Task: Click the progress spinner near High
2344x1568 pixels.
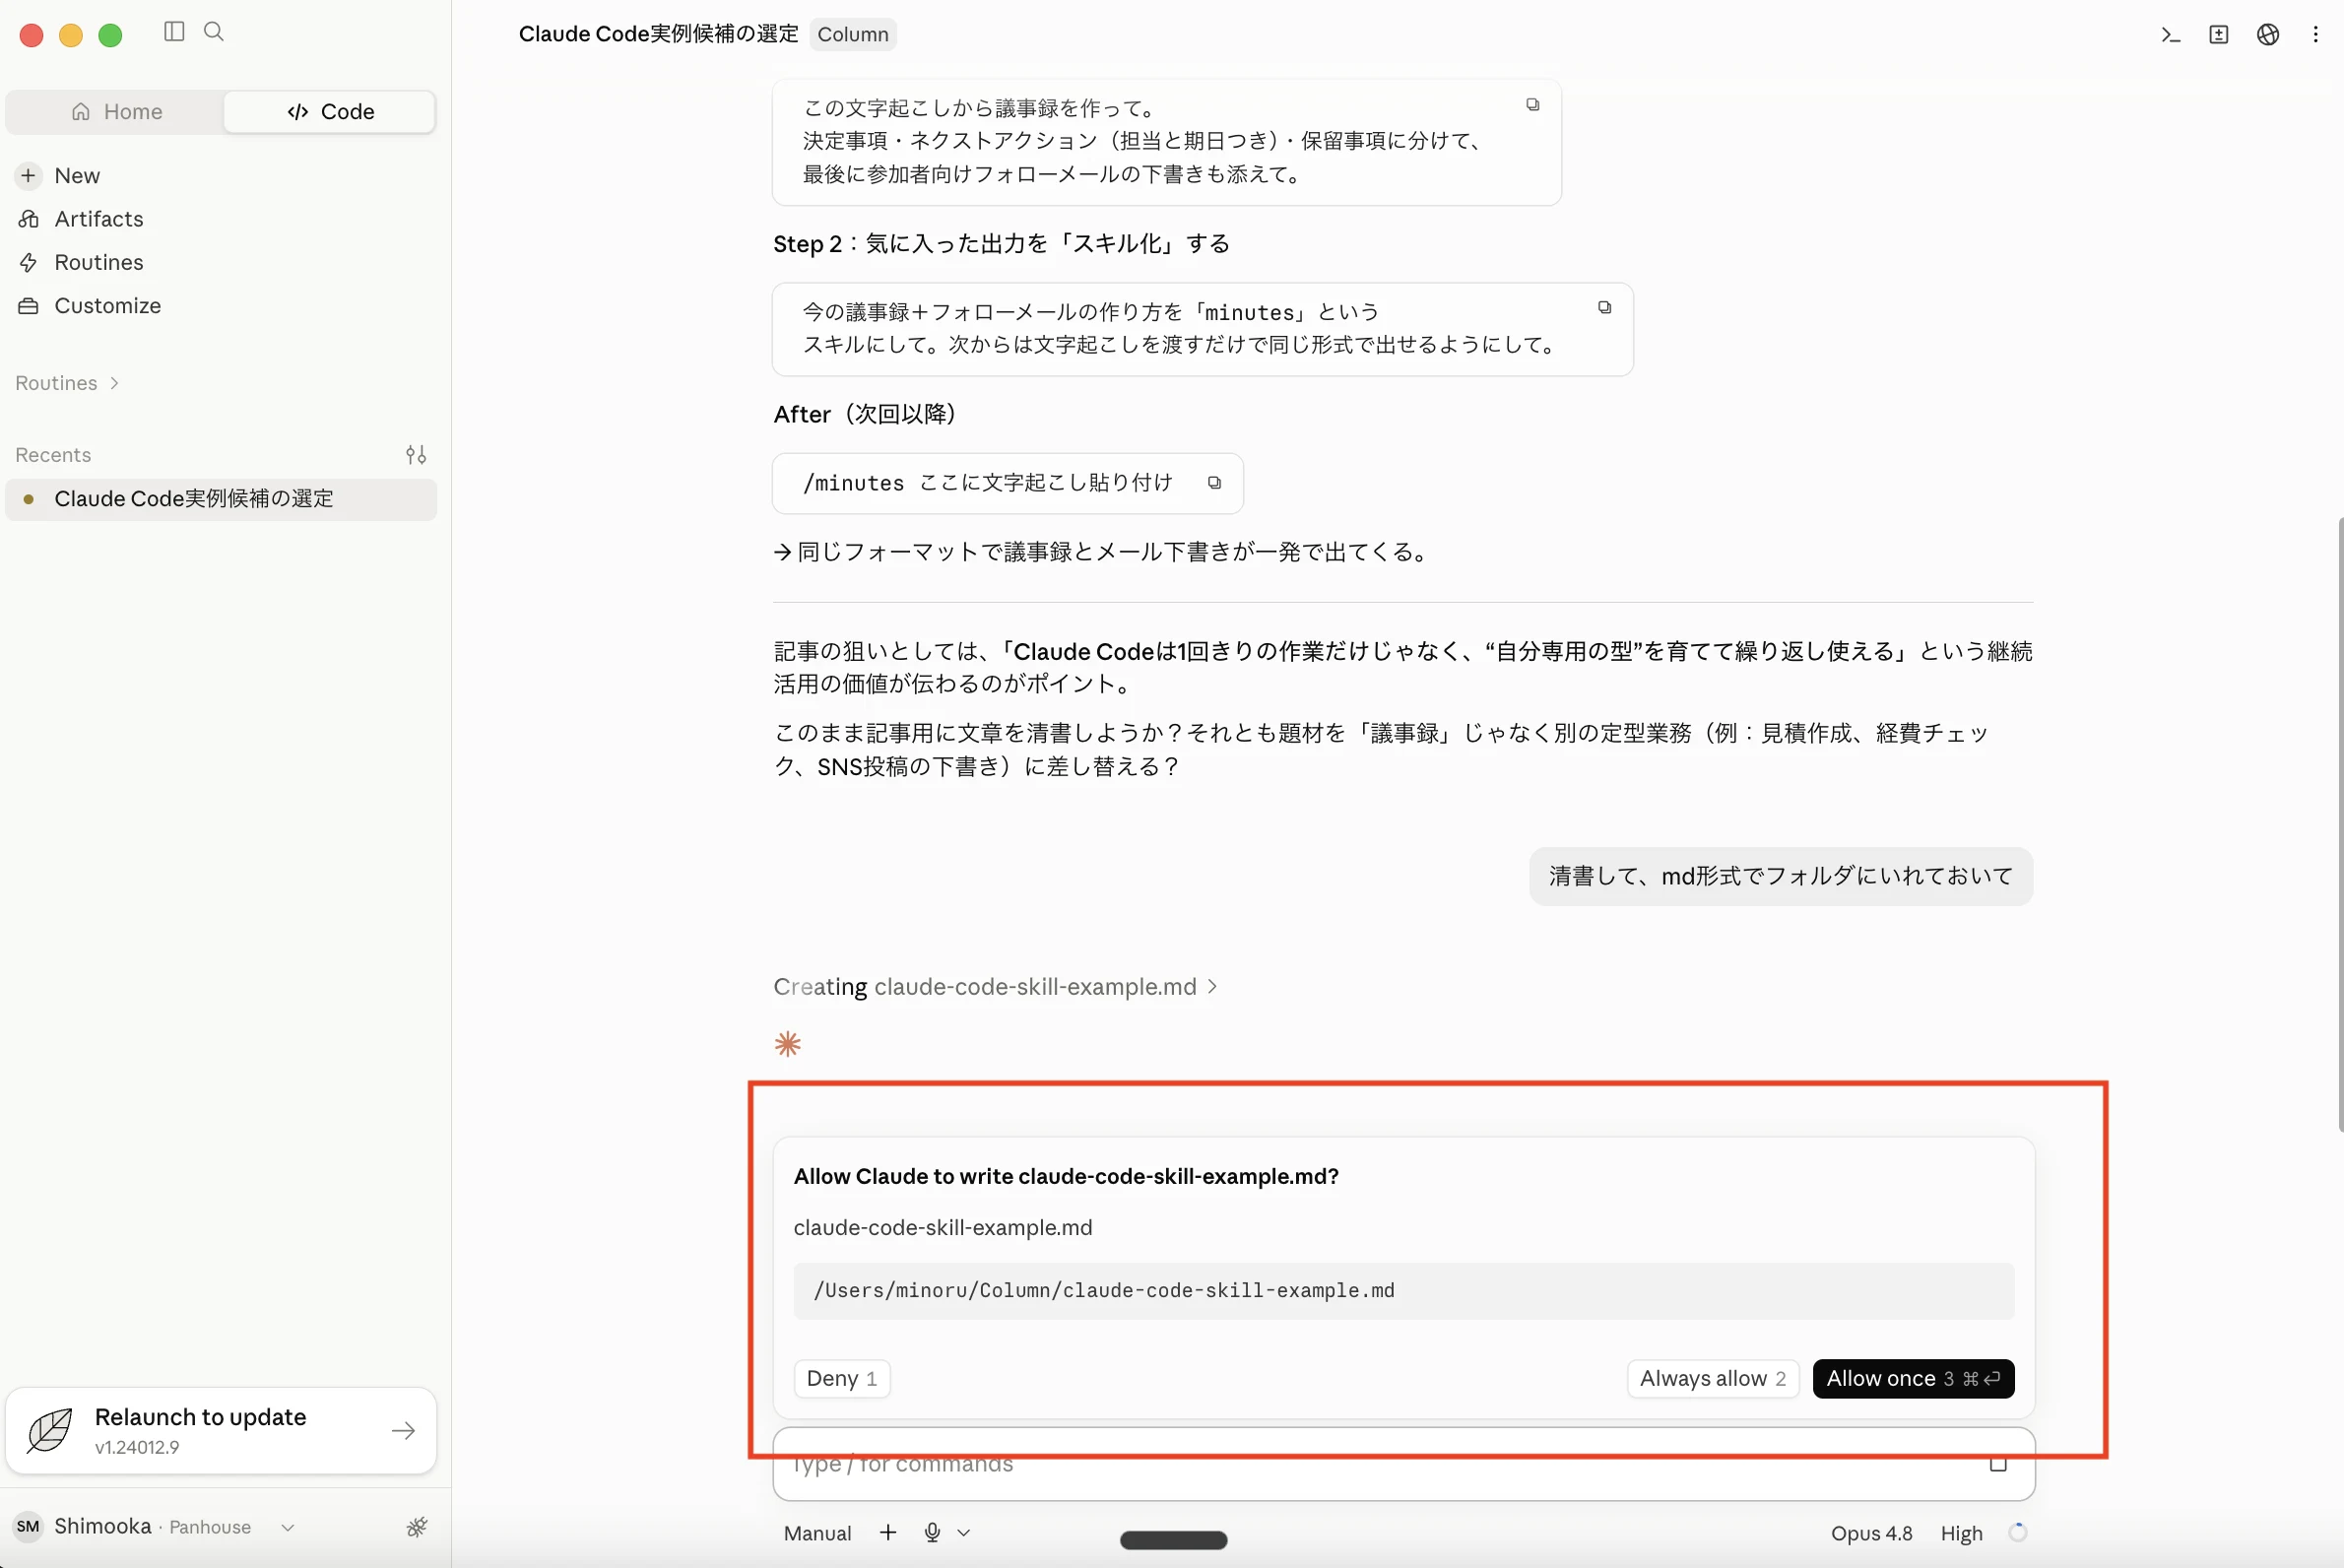Action: tap(2017, 1533)
